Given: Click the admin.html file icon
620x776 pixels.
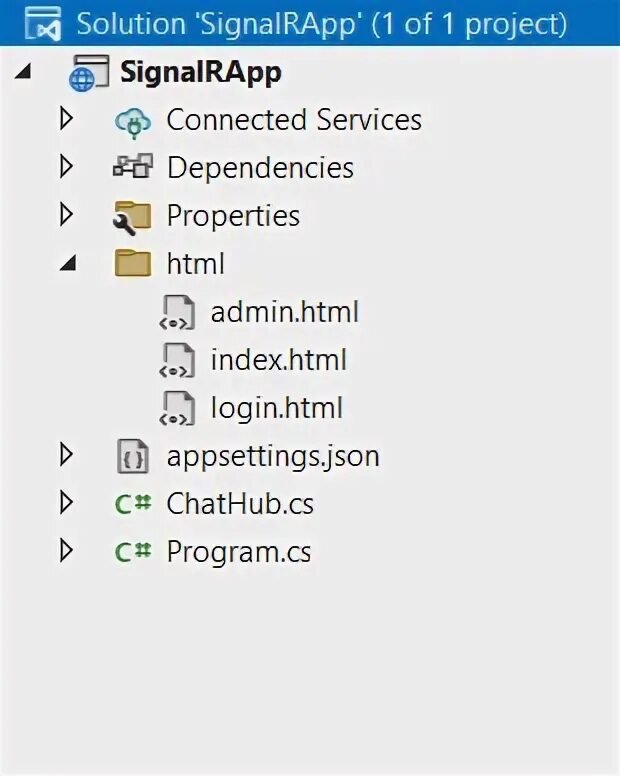Looking at the screenshot, I should pyautogui.click(x=176, y=312).
